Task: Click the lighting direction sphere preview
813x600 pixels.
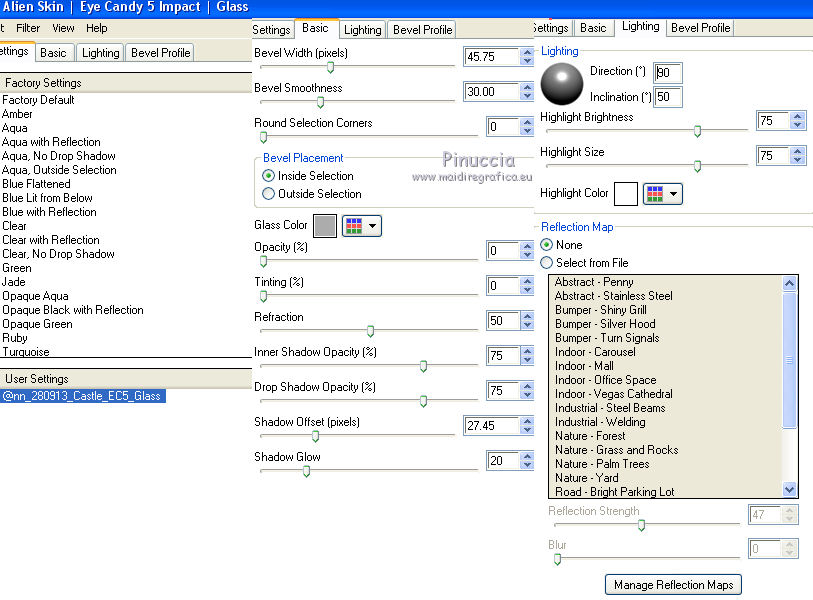Action: pos(562,83)
